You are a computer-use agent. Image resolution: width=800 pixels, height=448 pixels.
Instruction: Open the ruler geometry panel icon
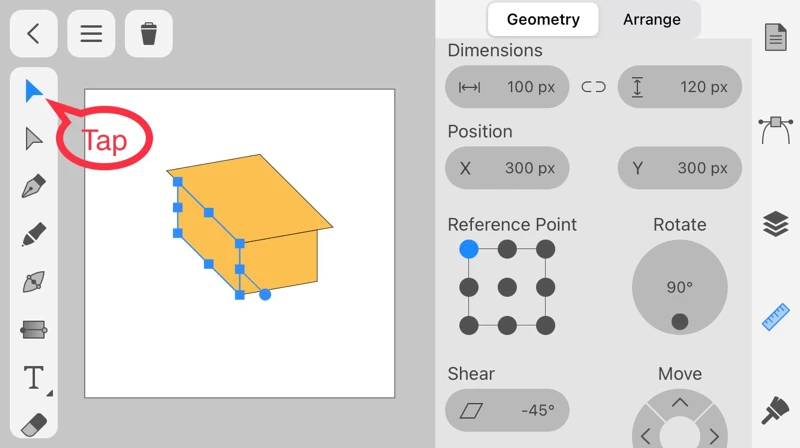(776, 317)
